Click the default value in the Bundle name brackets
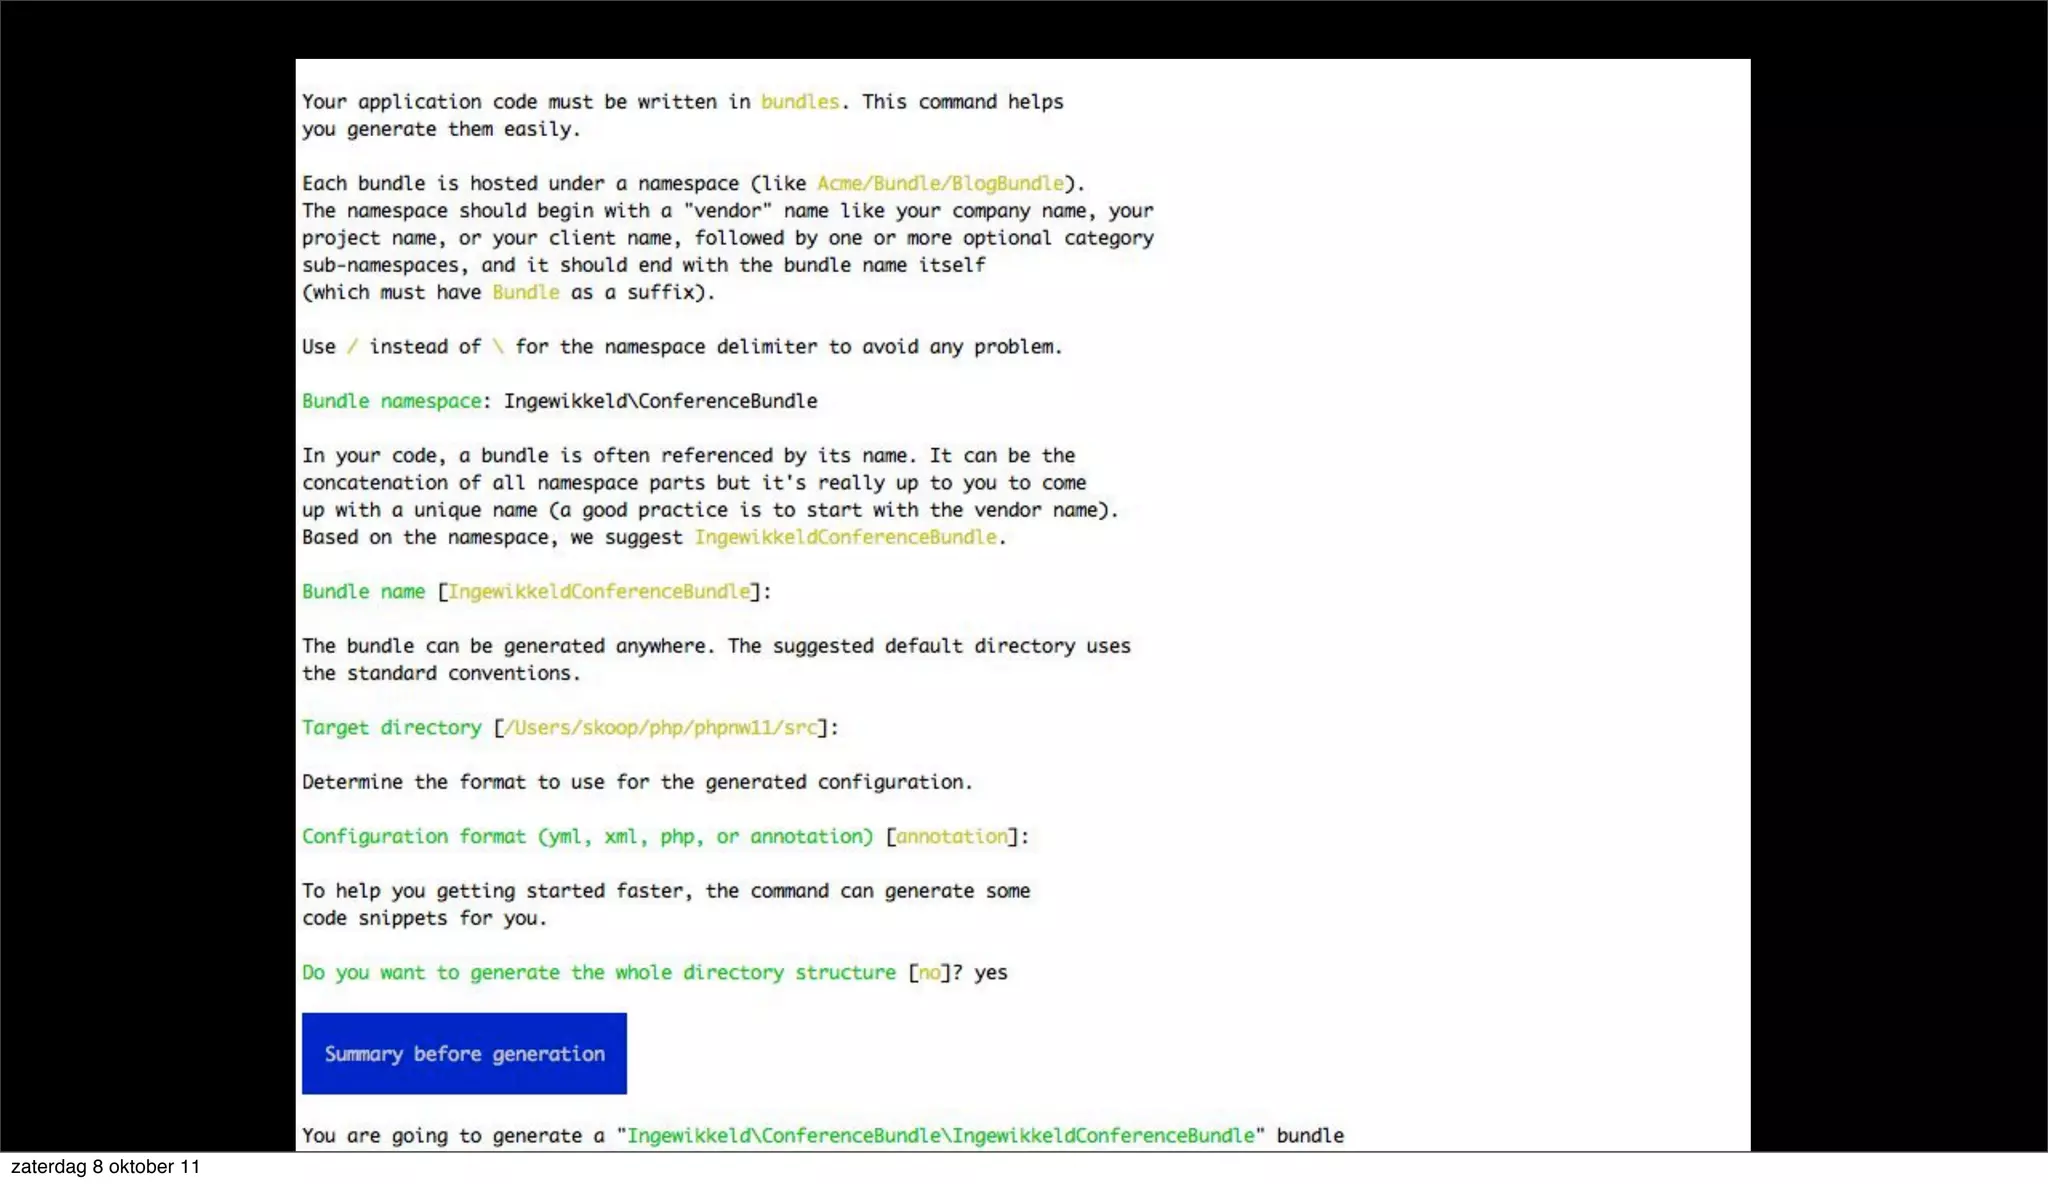The width and height of the screenshot is (2048, 1184). click(599, 592)
